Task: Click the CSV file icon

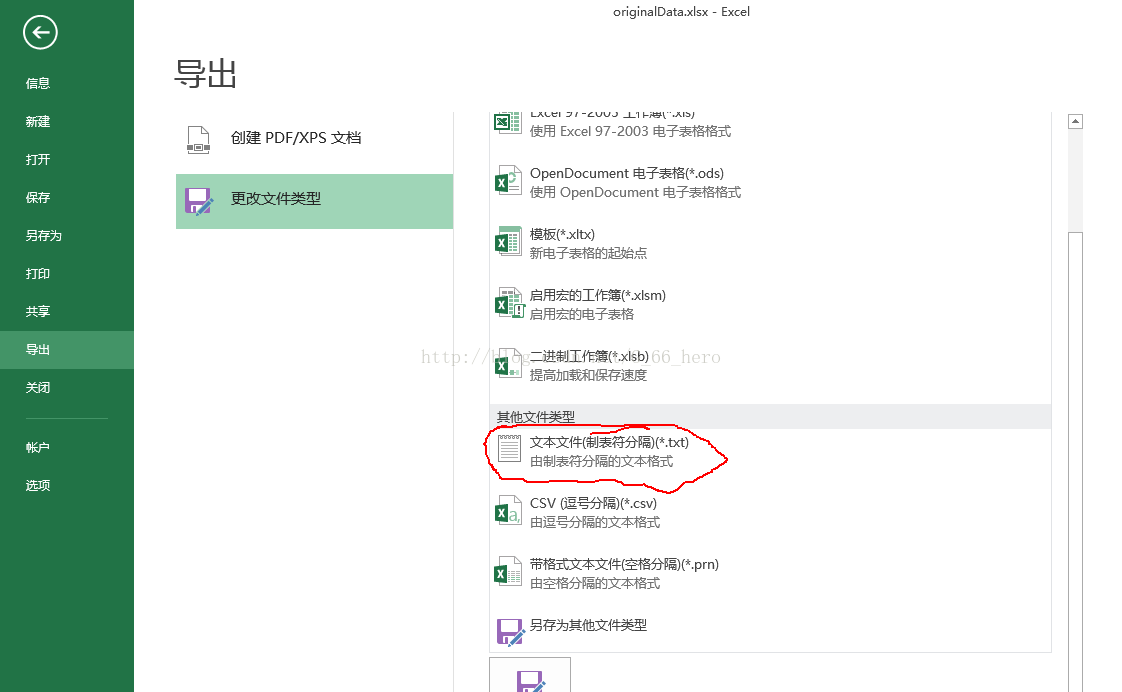Action: point(508,511)
